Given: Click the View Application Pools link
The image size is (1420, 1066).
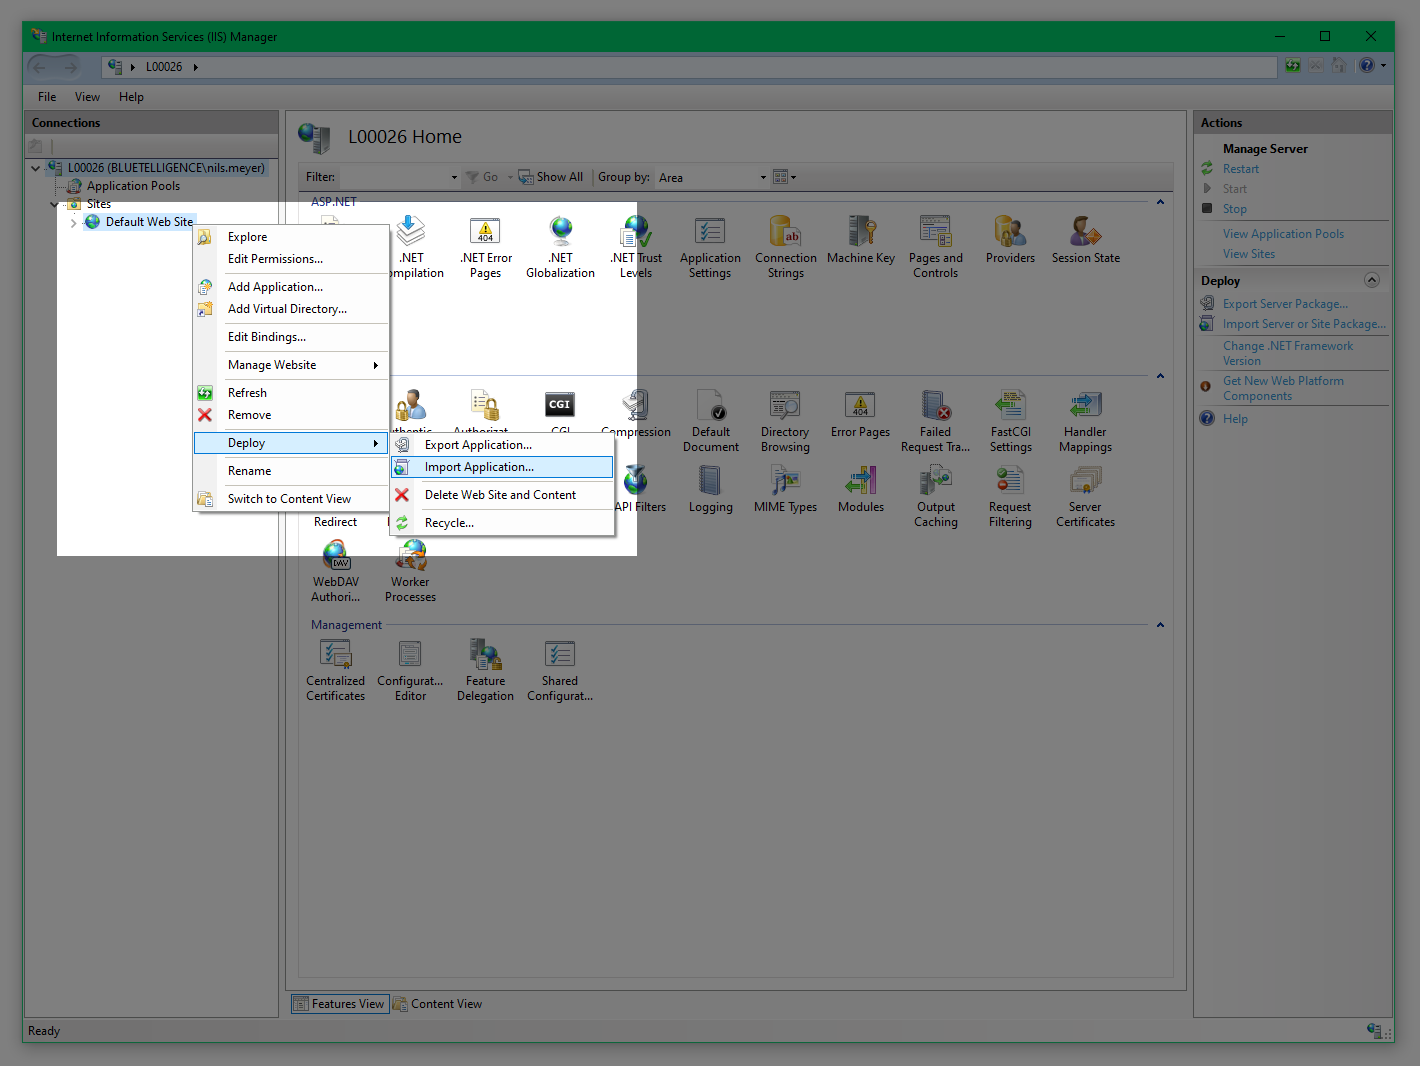Looking at the screenshot, I should pos(1283,234).
